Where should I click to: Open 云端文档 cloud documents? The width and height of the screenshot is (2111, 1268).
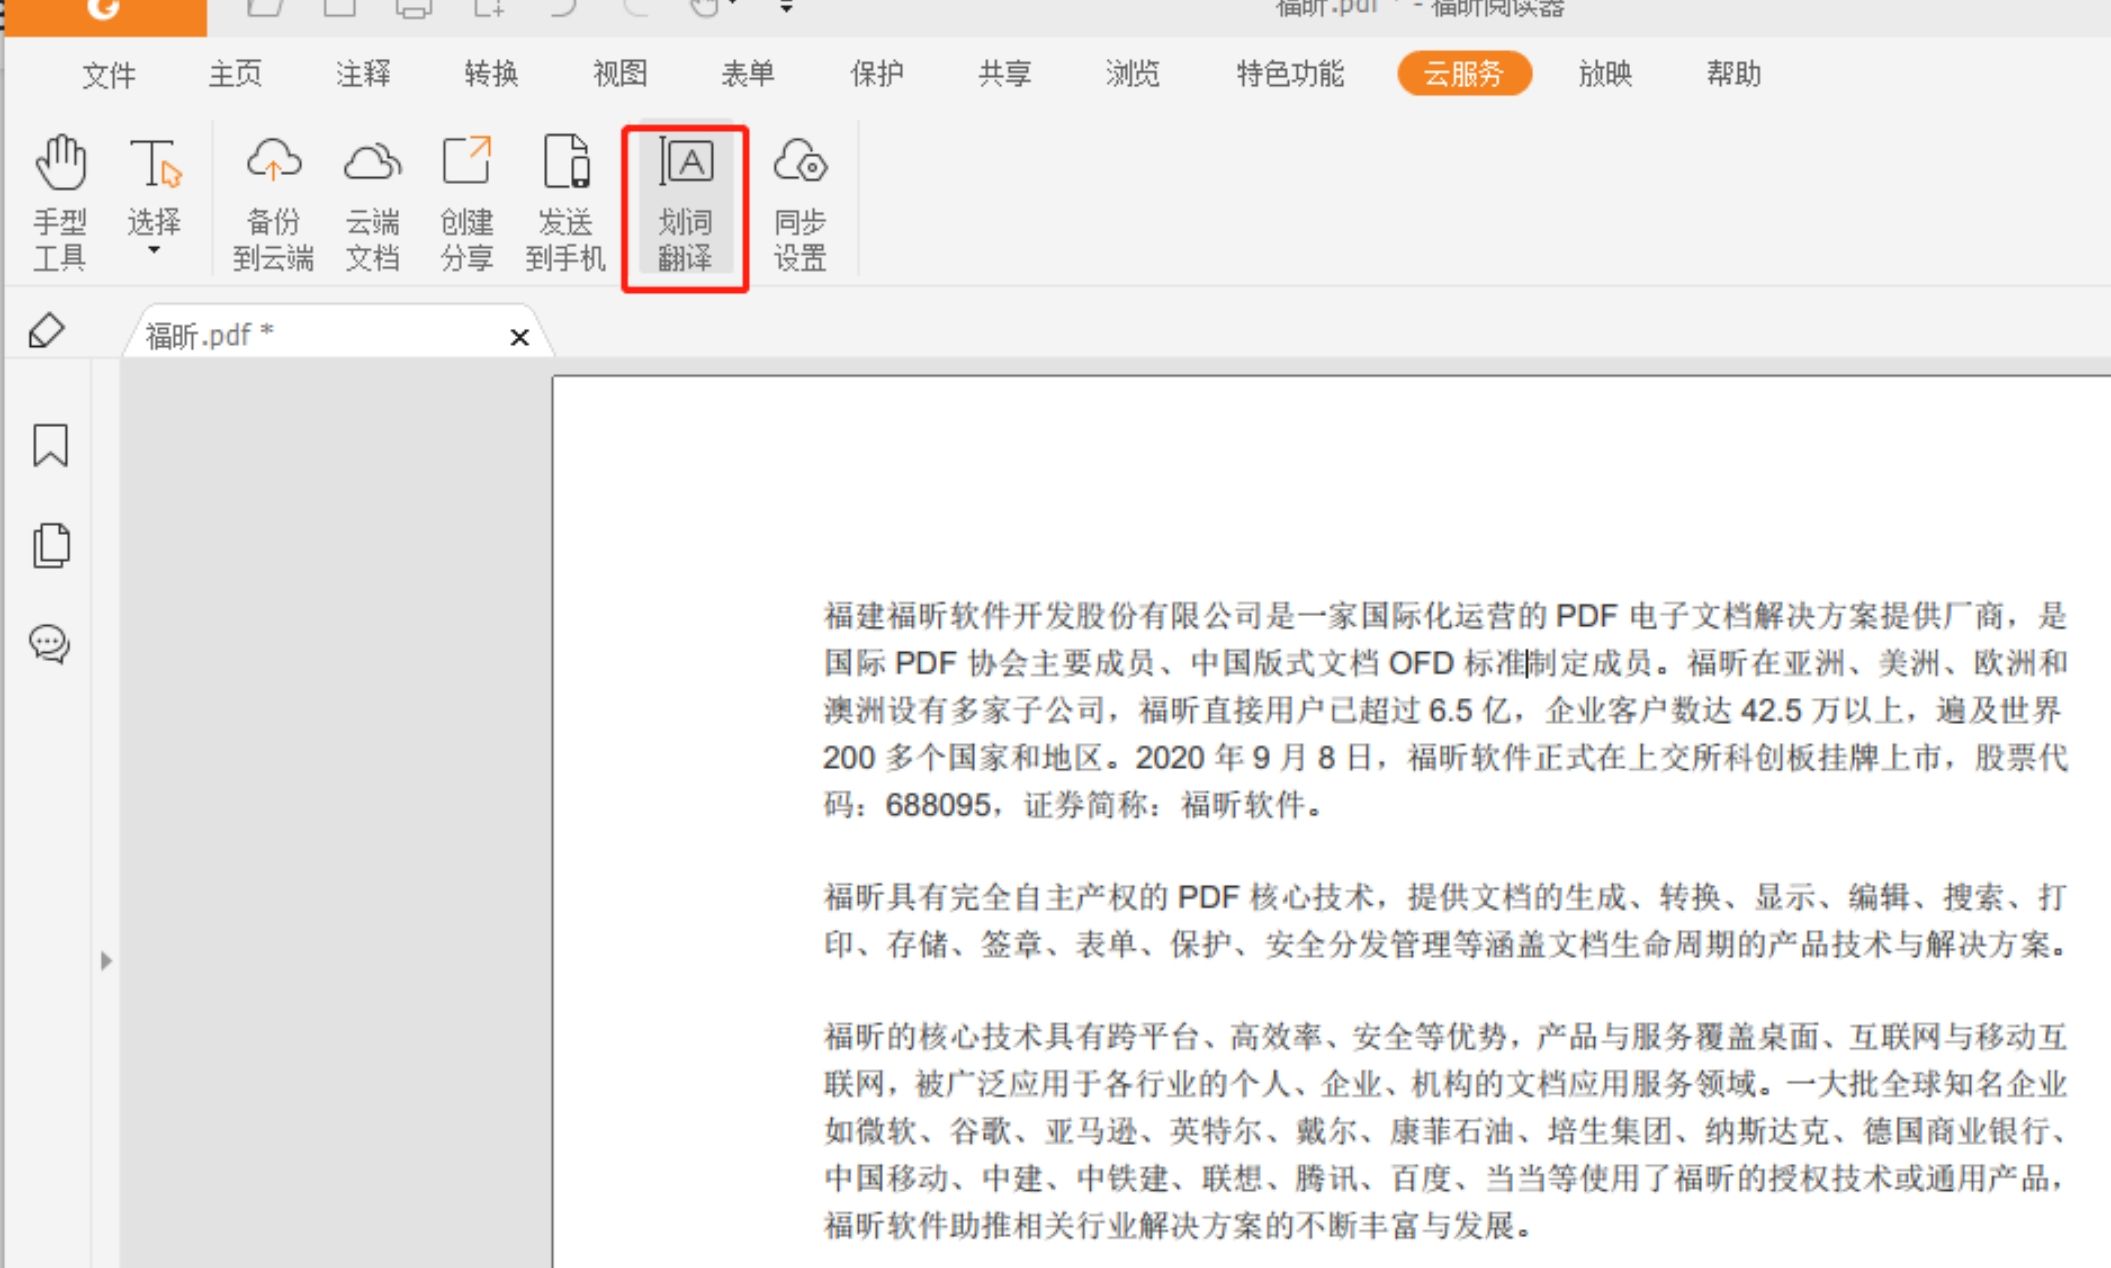pyautogui.click(x=371, y=200)
